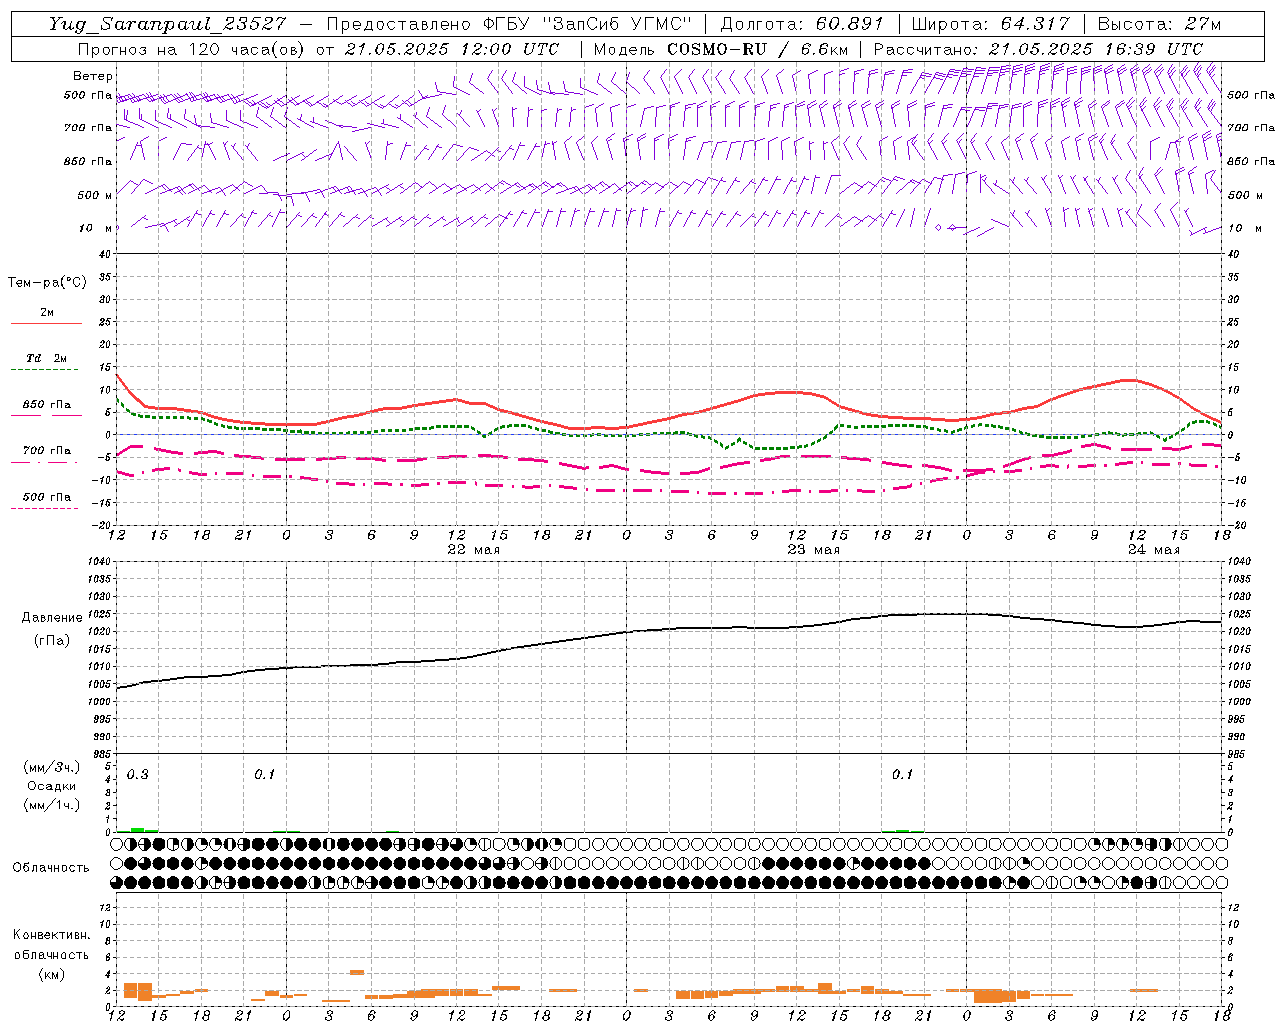The height and width of the screenshot is (1024, 1280).
Task: Click the '0.3' precipitation amount value
Action: 137,775
